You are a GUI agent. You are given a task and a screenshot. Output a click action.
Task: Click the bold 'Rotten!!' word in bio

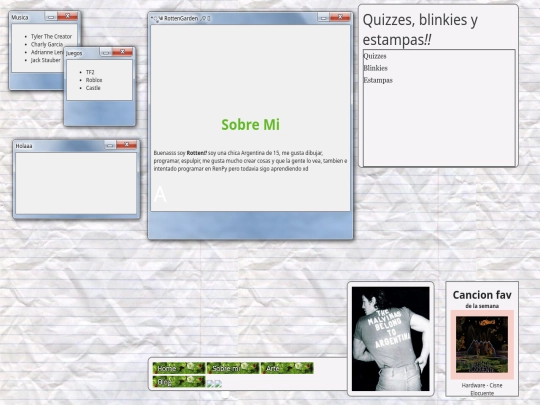point(197,153)
